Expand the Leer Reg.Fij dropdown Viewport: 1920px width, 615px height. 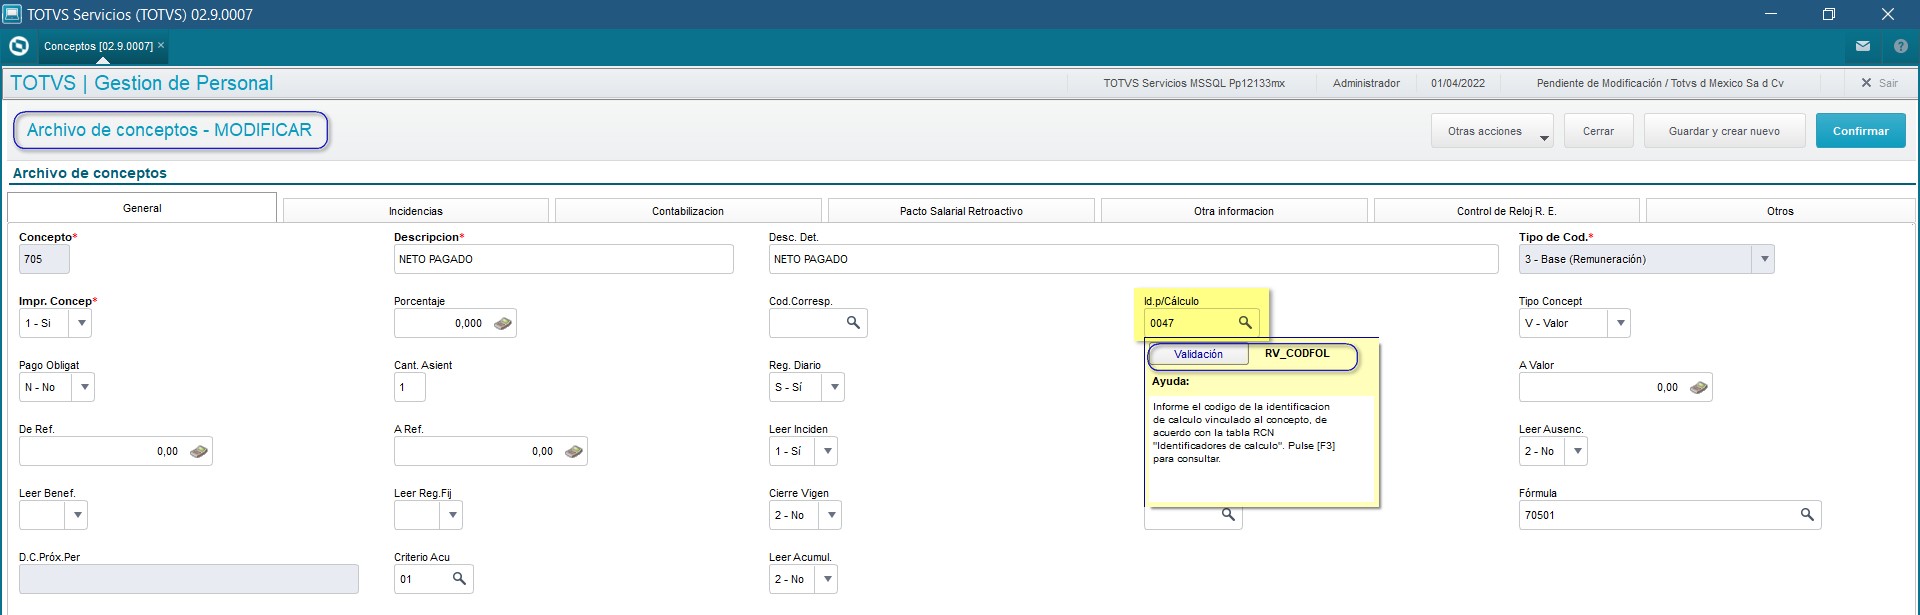point(452,515)
